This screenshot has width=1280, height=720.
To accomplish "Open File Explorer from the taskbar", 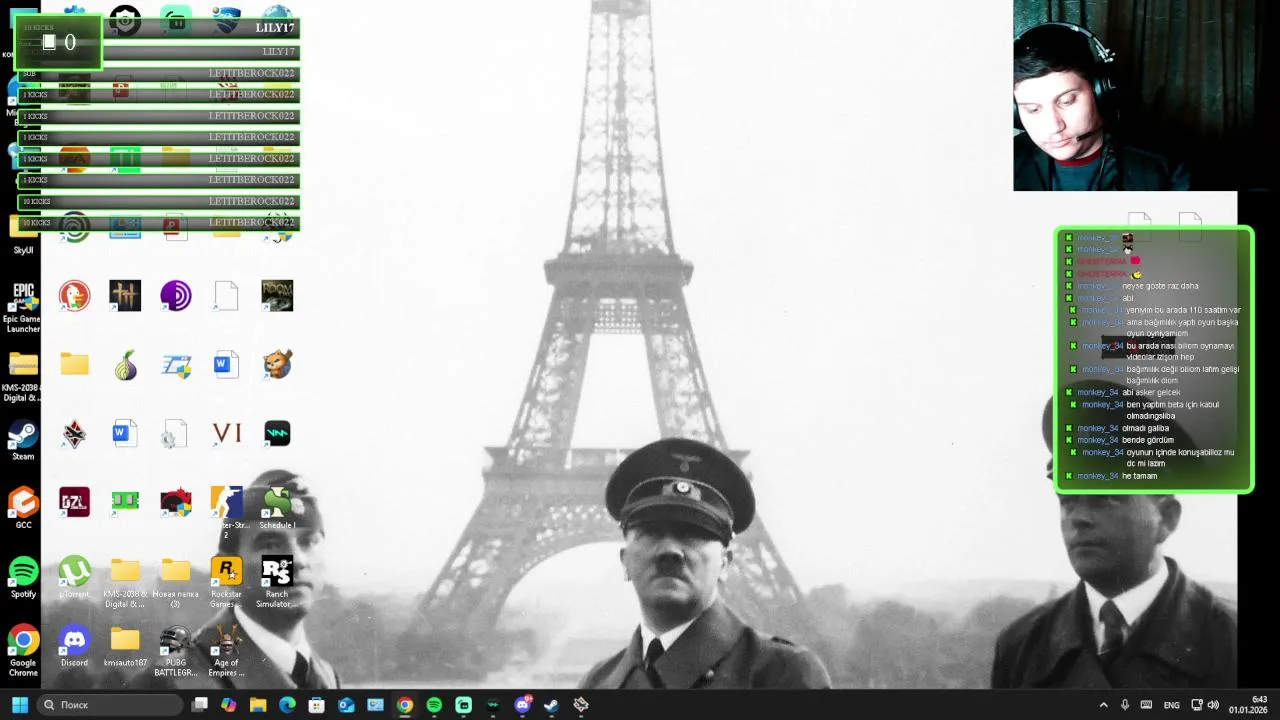I will click(x=258, y=705).
